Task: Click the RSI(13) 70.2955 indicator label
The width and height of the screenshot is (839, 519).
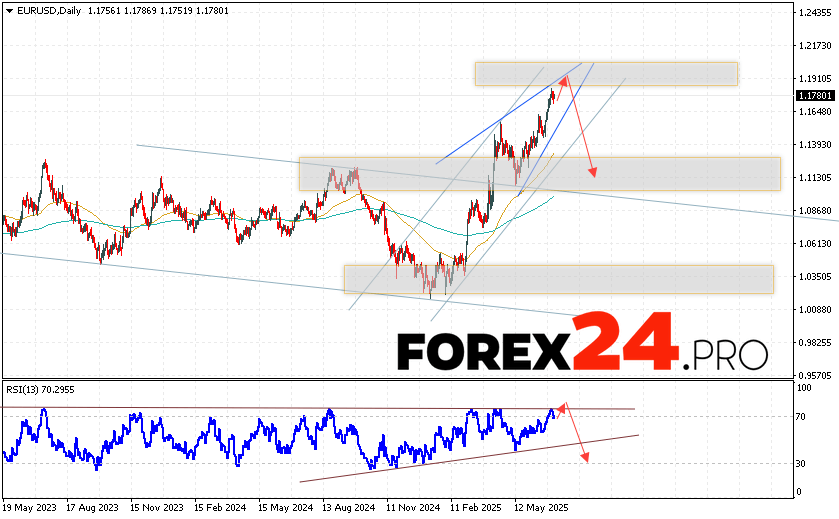Action: (39, 389)
